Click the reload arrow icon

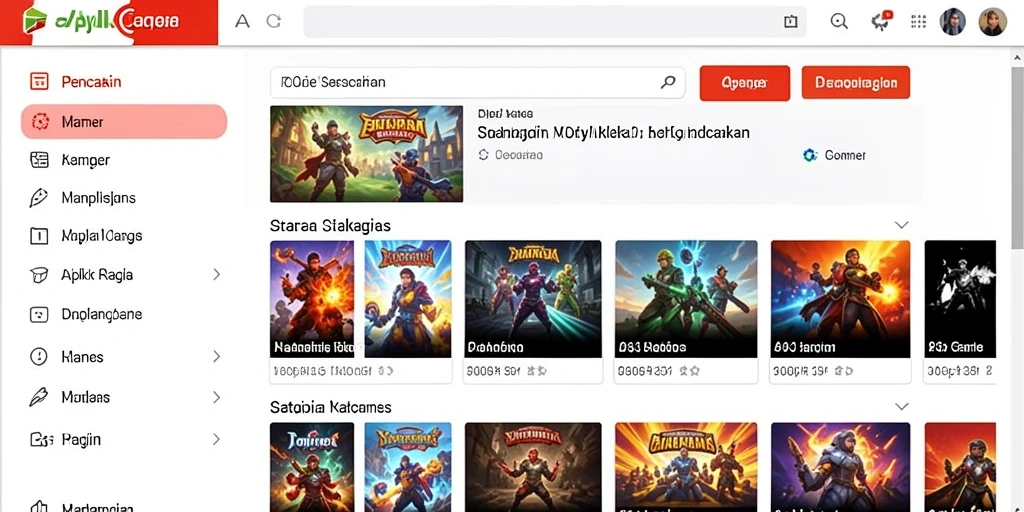click(x=274, y=22)
